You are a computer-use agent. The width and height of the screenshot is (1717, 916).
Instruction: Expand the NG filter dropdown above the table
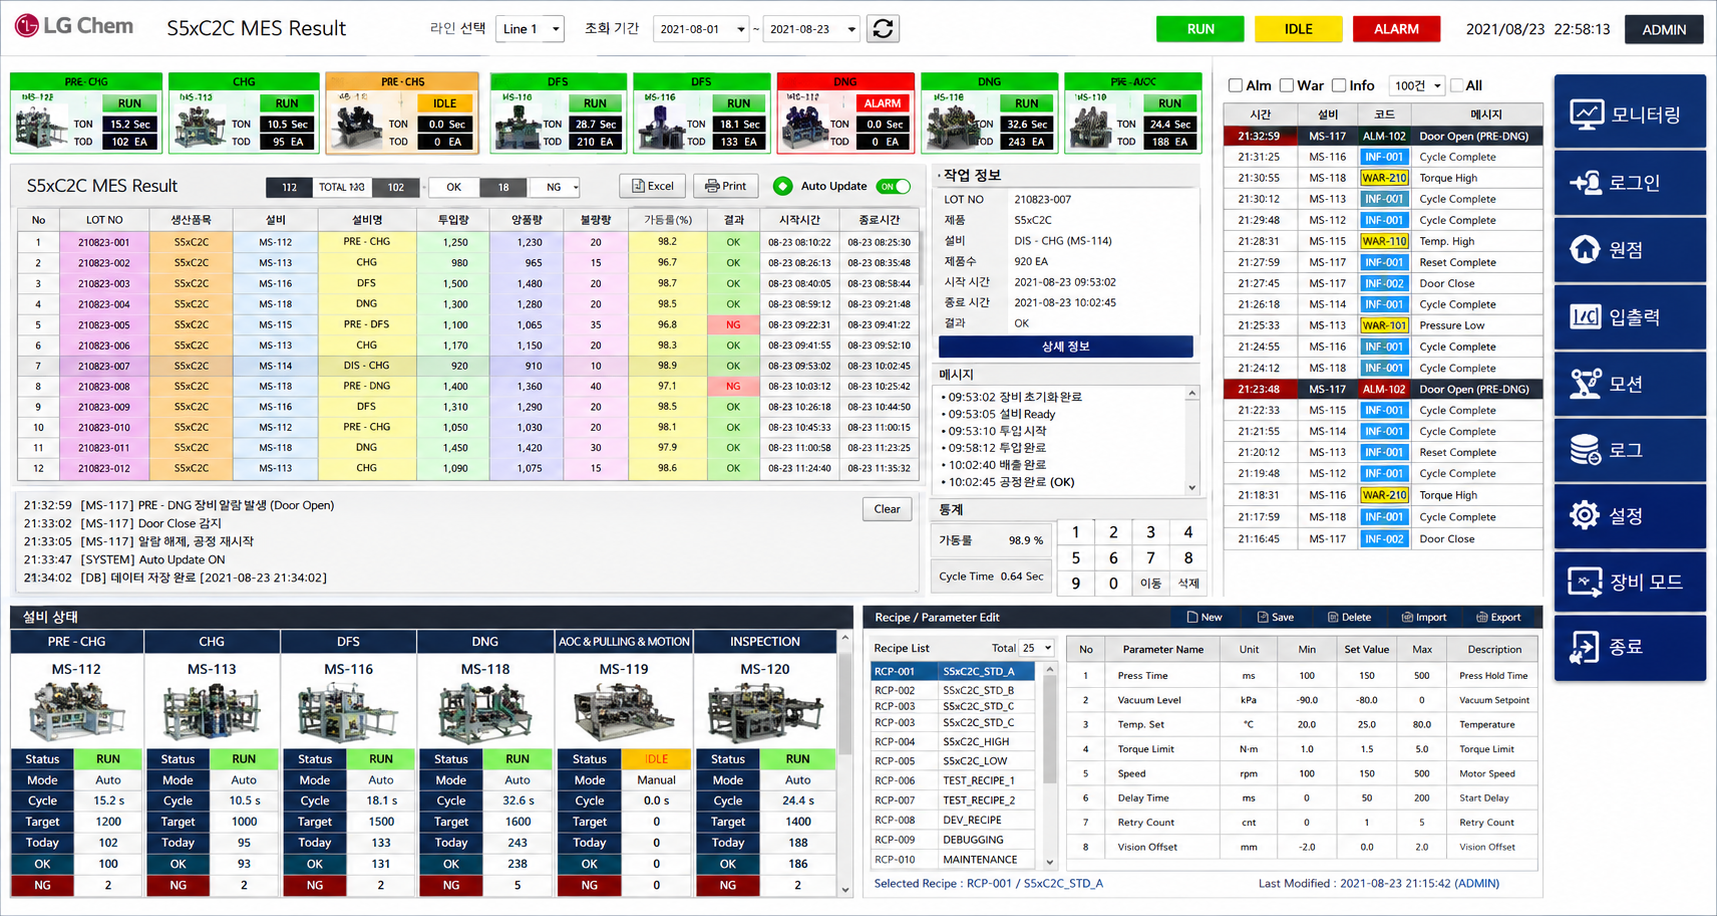click(x=555, y=187)
